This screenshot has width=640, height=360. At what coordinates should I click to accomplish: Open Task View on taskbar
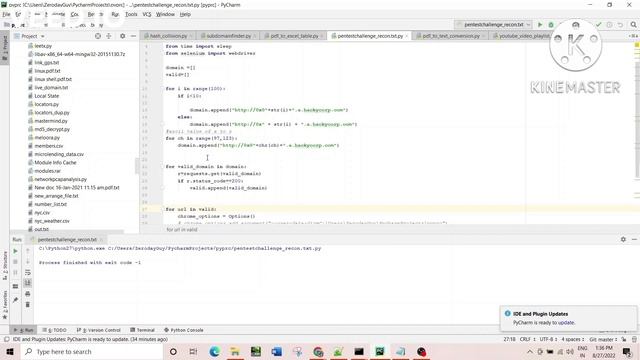click(193, 352)
